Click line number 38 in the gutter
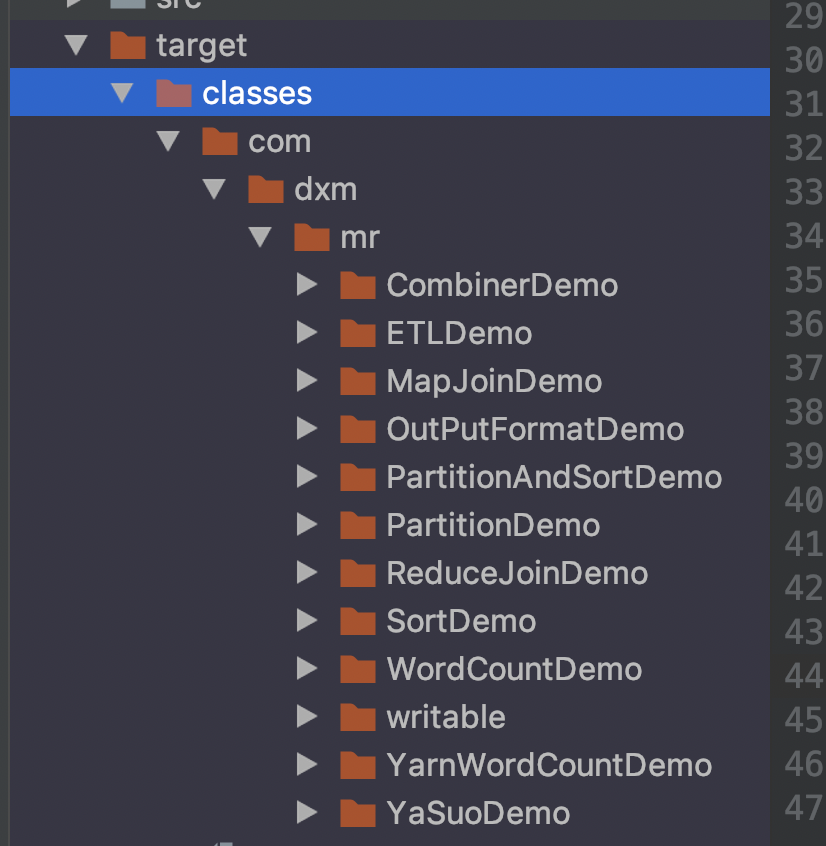 803,412
